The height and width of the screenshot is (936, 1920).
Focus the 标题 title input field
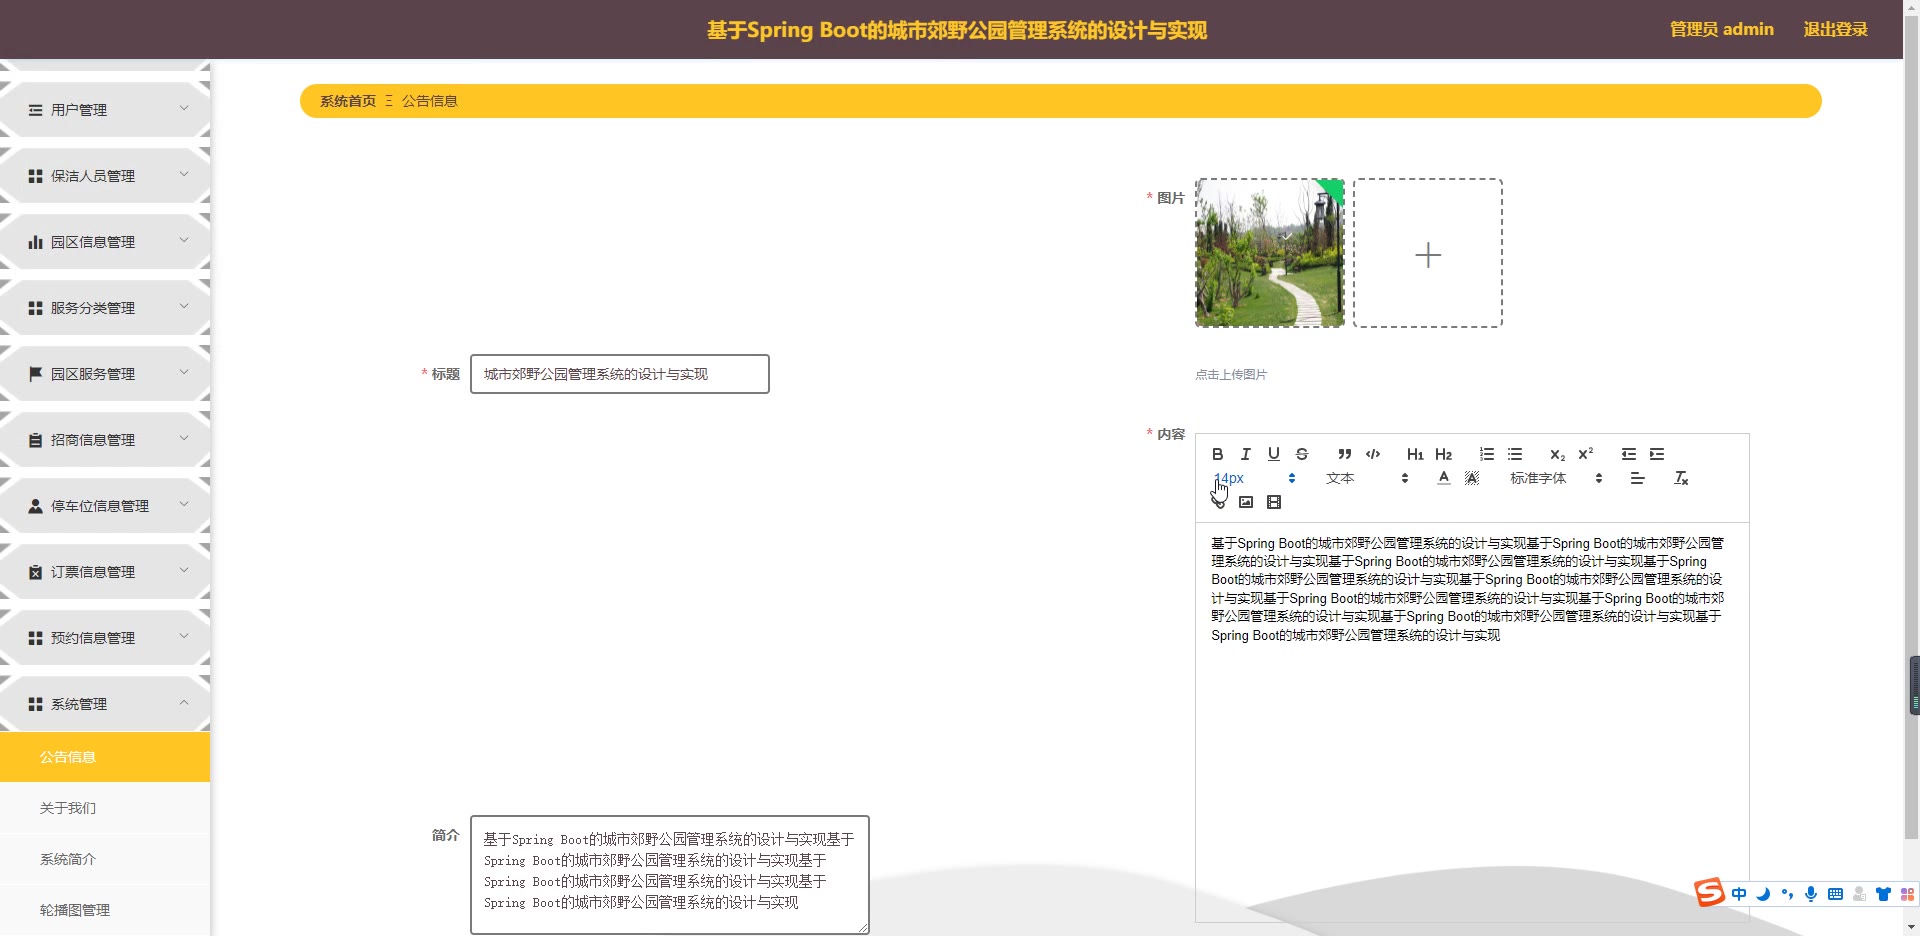point(620,374)
